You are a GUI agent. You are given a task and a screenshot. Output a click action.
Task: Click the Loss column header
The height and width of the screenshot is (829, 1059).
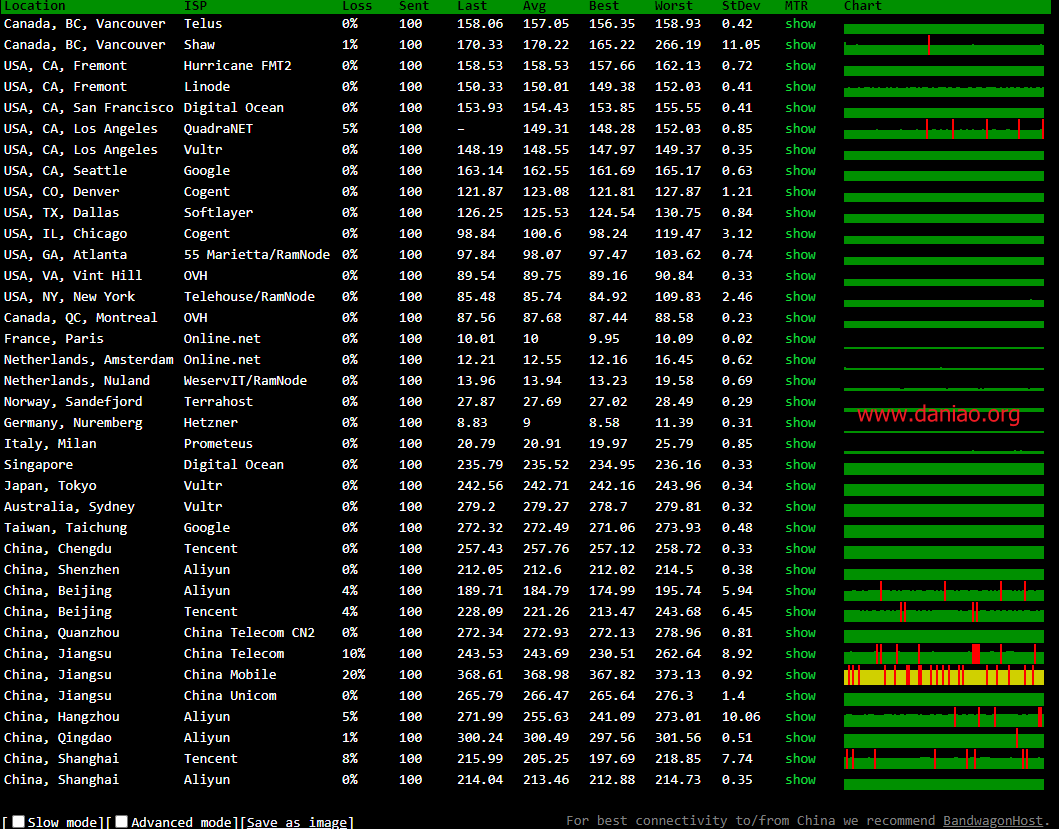click(357, 6)
